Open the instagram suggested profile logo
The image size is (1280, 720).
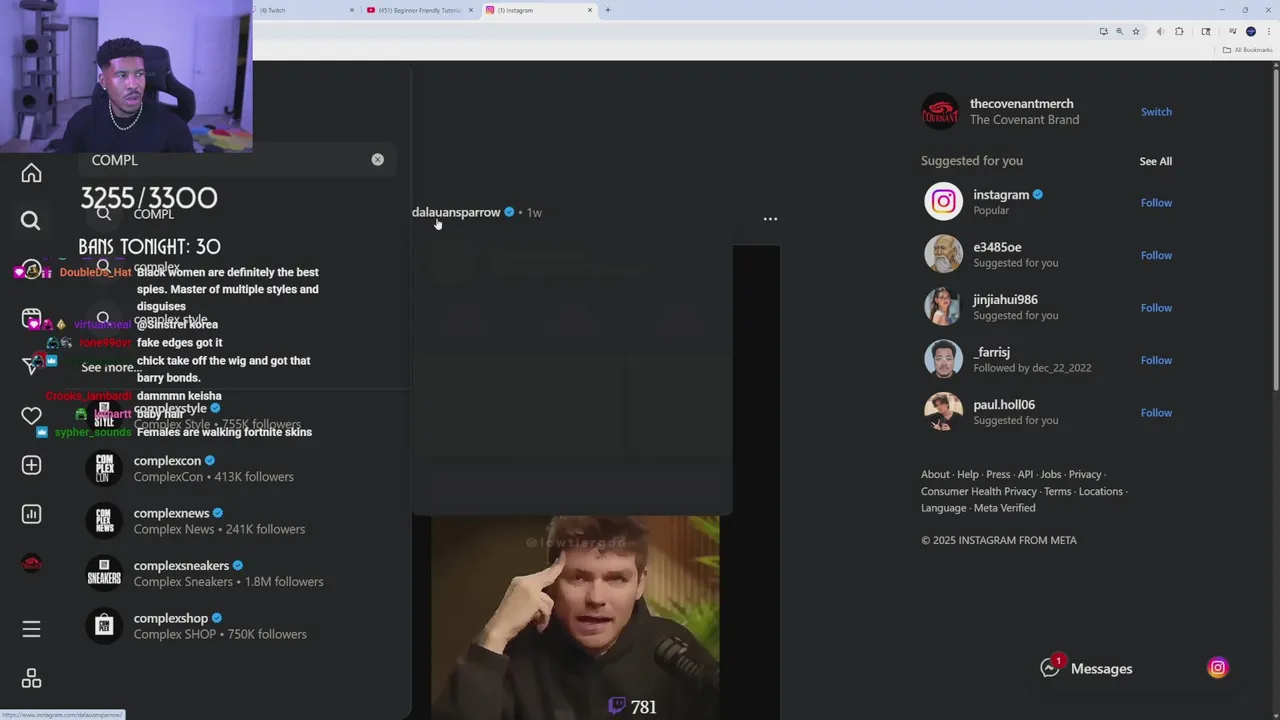tap(943, 202)
